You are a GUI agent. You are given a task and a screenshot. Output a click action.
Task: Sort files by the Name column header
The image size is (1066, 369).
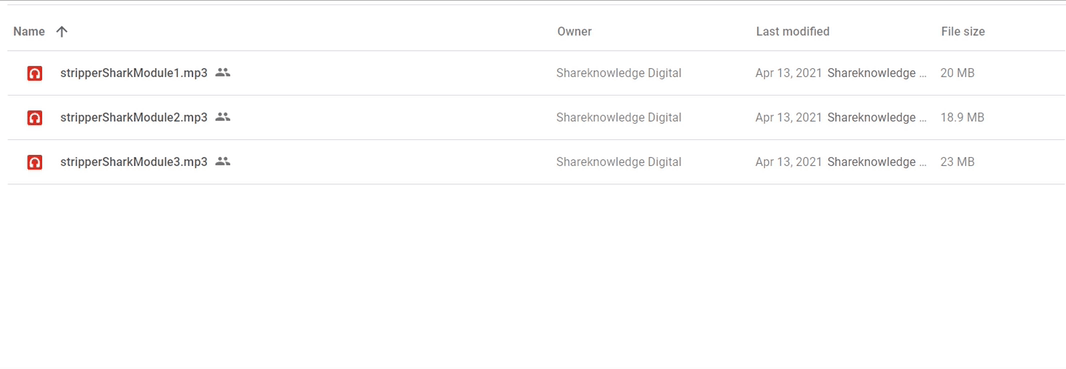pos(29,31)
